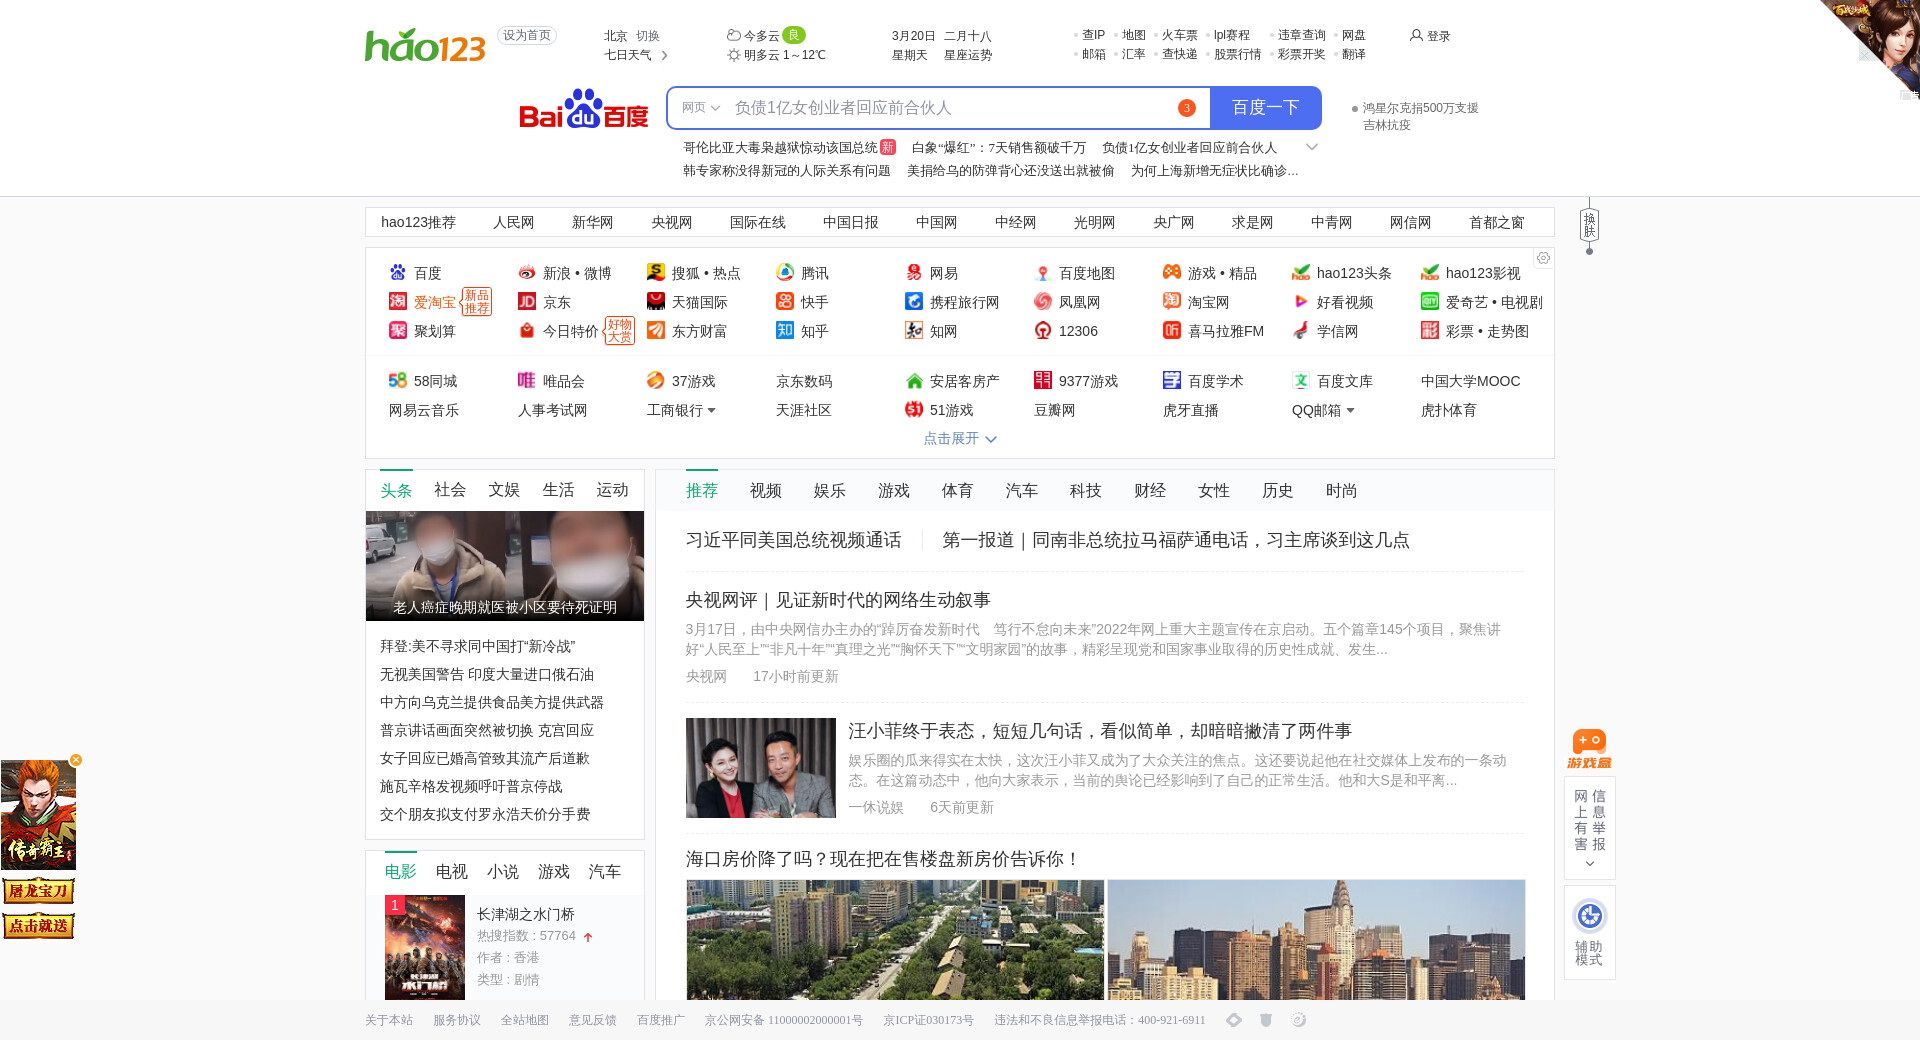
Task: Click the 12306 railway icon
Action: coord(1043,331)
